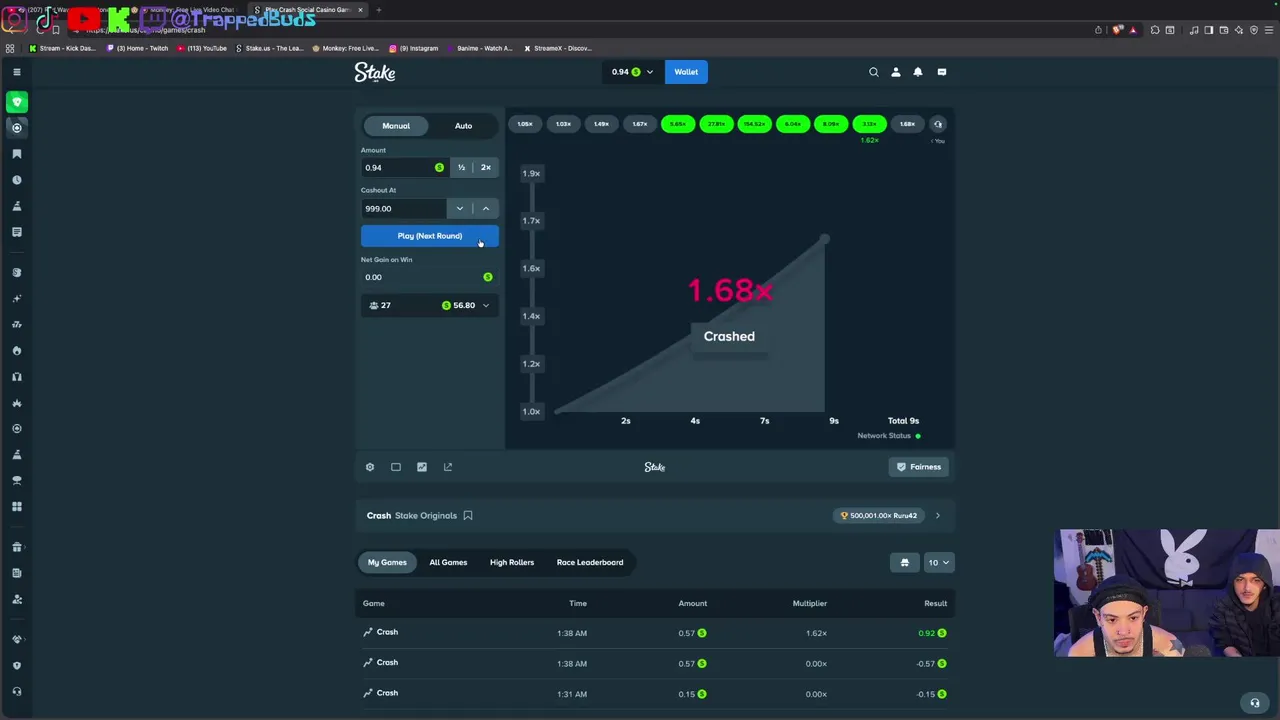Double bet amount with 2× button
1280x720 pixels.
coord(486,168)
